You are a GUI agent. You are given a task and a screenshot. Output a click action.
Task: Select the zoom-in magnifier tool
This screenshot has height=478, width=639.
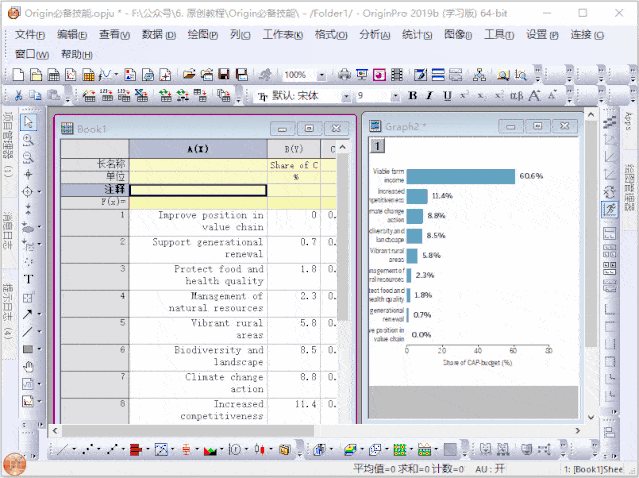(28, 140)
